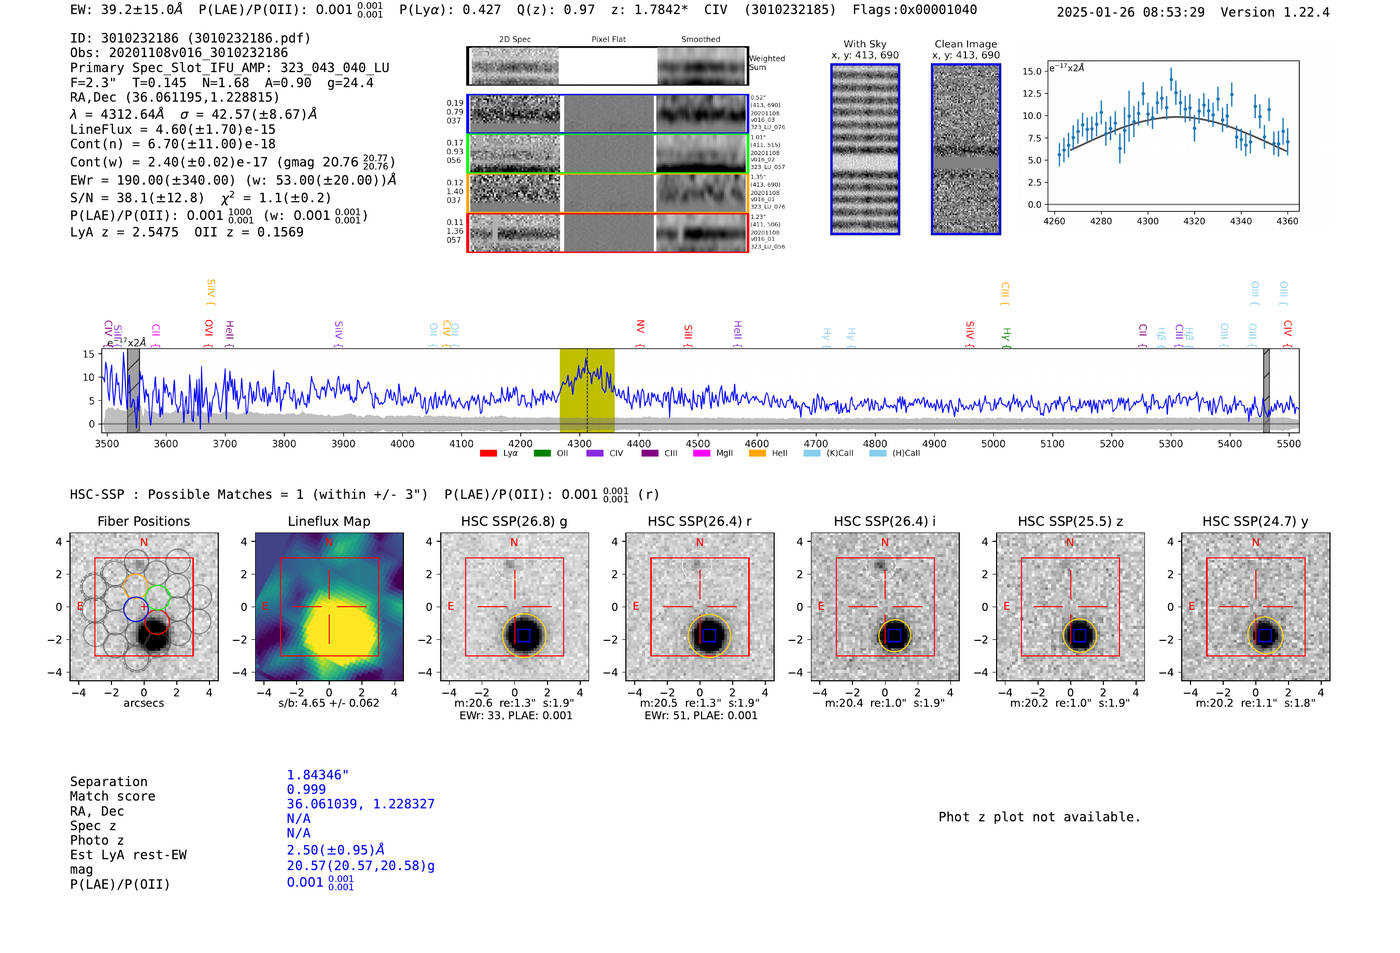Select the yellow highlighted emission line region in spectrum
Screen dimensions: 1400x953
coord(587,391)
